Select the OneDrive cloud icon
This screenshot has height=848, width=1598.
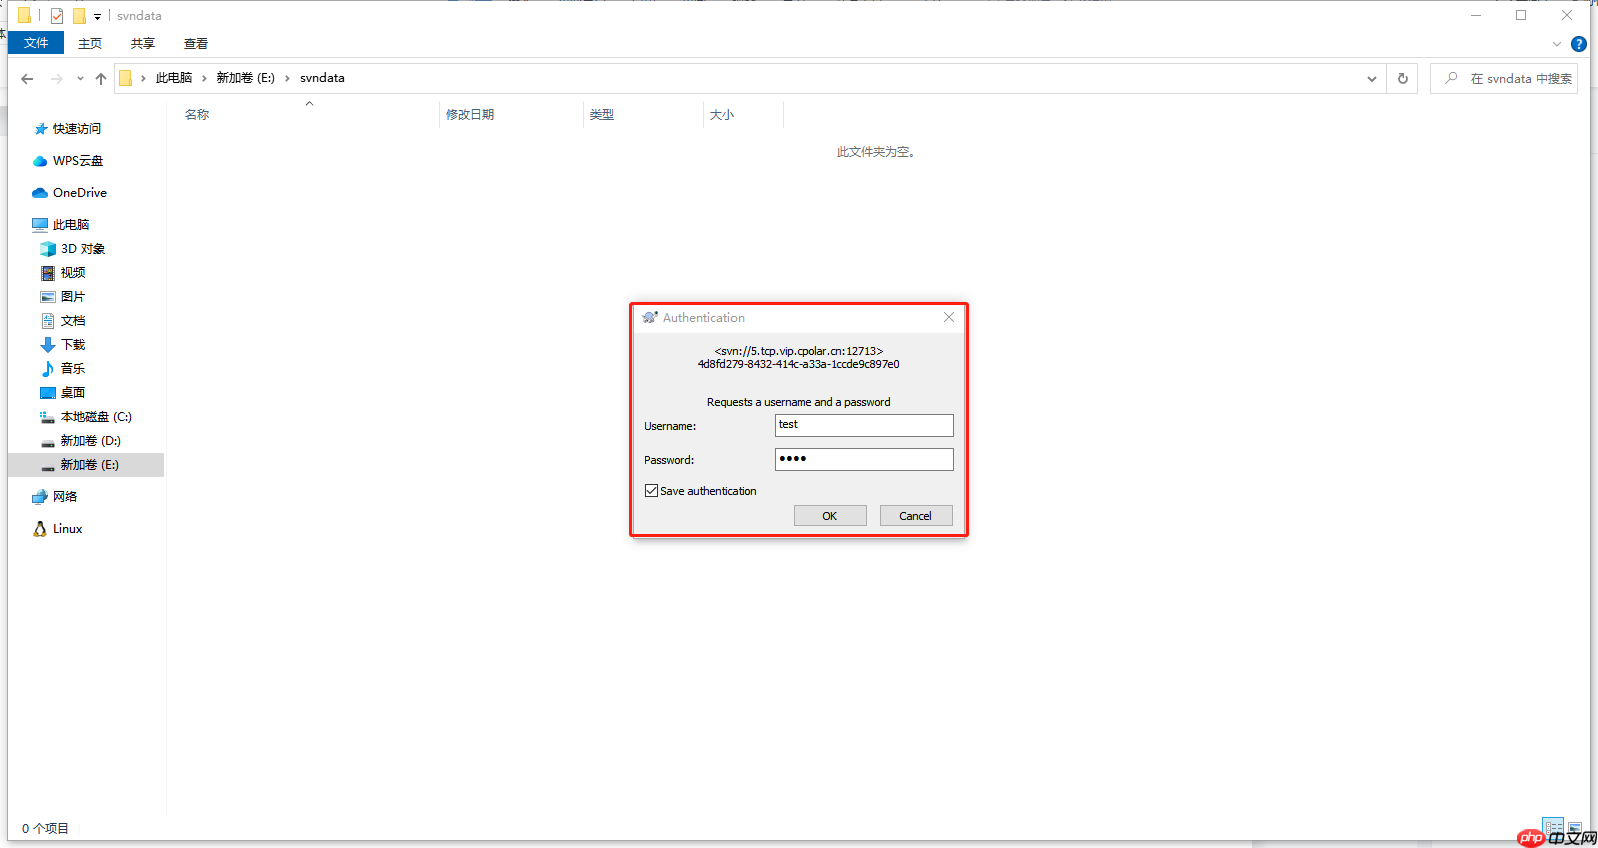tap(40, 193)
